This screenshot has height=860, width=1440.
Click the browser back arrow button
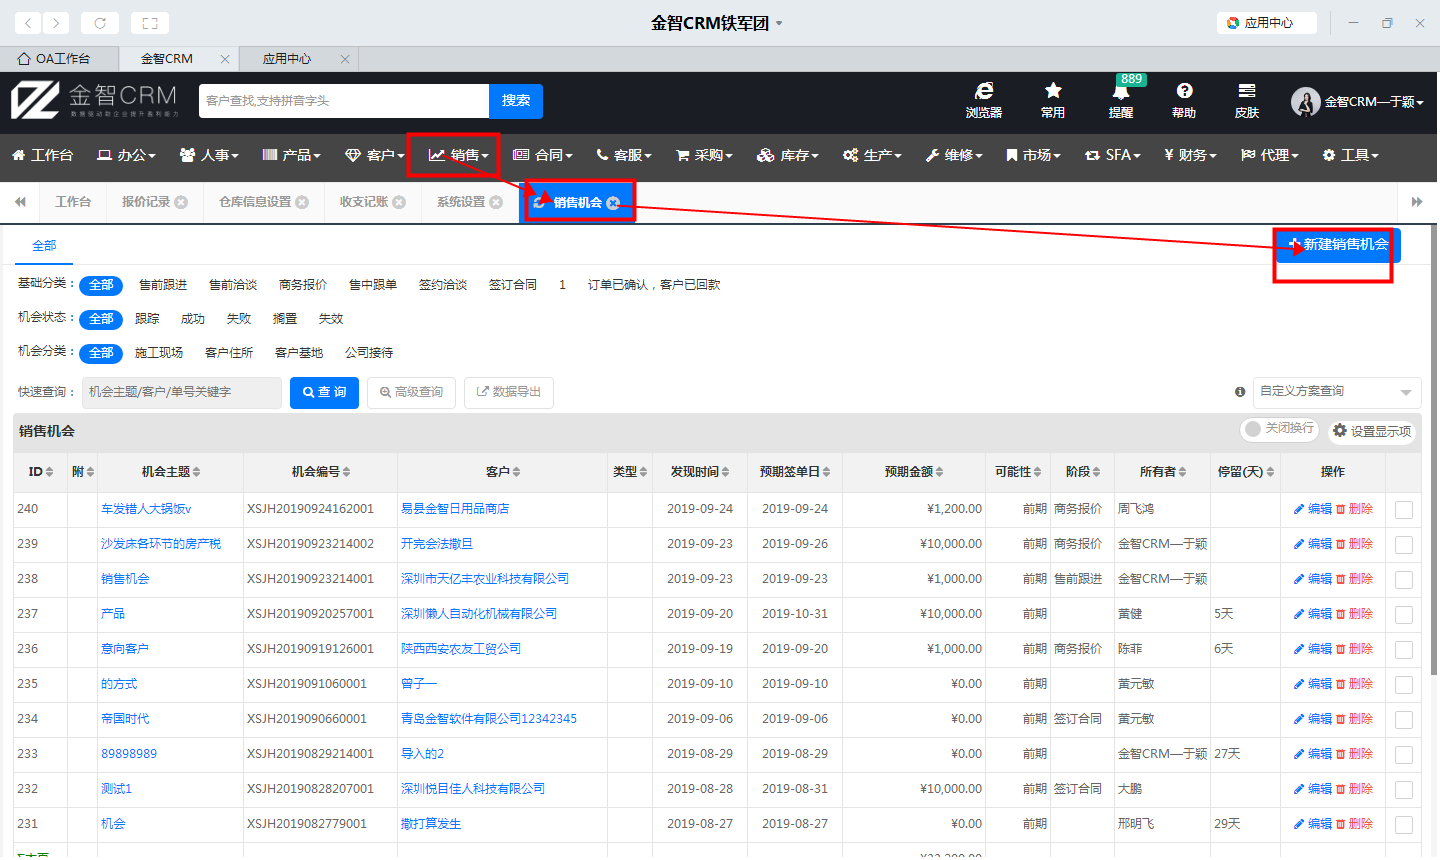[x=29, y=22]
